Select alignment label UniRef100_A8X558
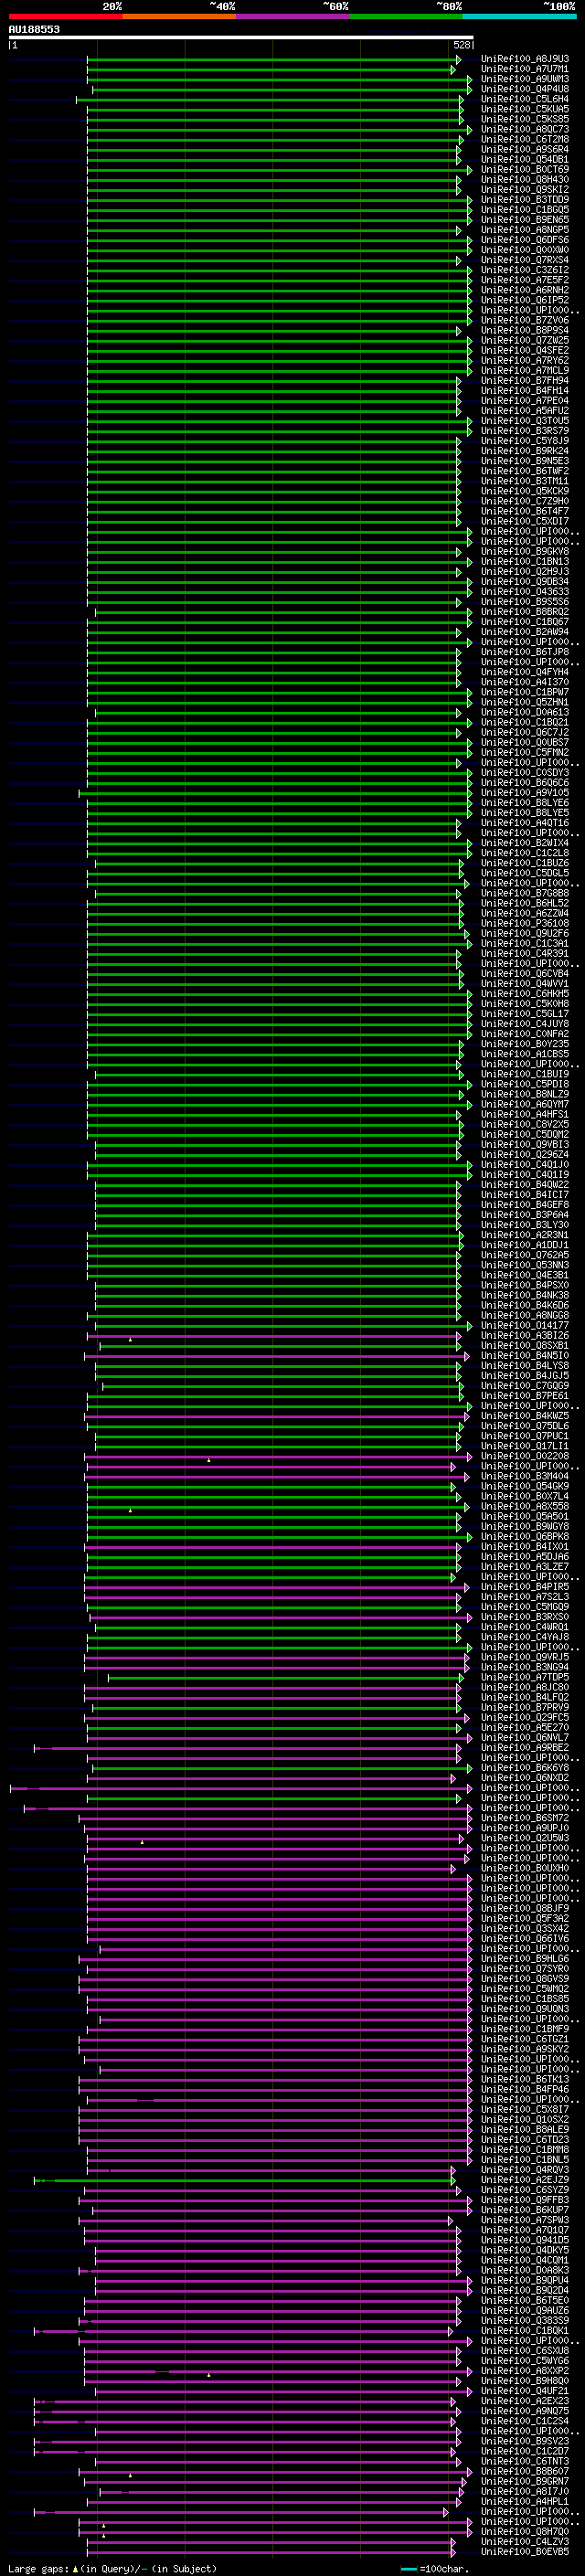 [x=525, y=1507]
